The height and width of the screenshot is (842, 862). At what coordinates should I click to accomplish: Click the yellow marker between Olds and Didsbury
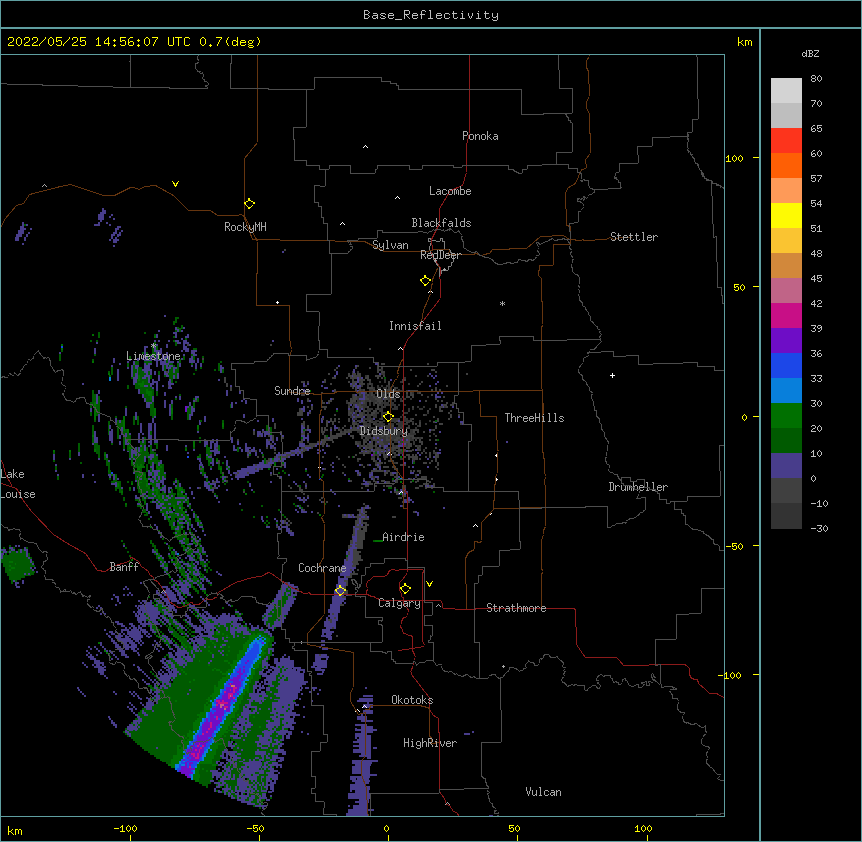(x=388, y=416)
